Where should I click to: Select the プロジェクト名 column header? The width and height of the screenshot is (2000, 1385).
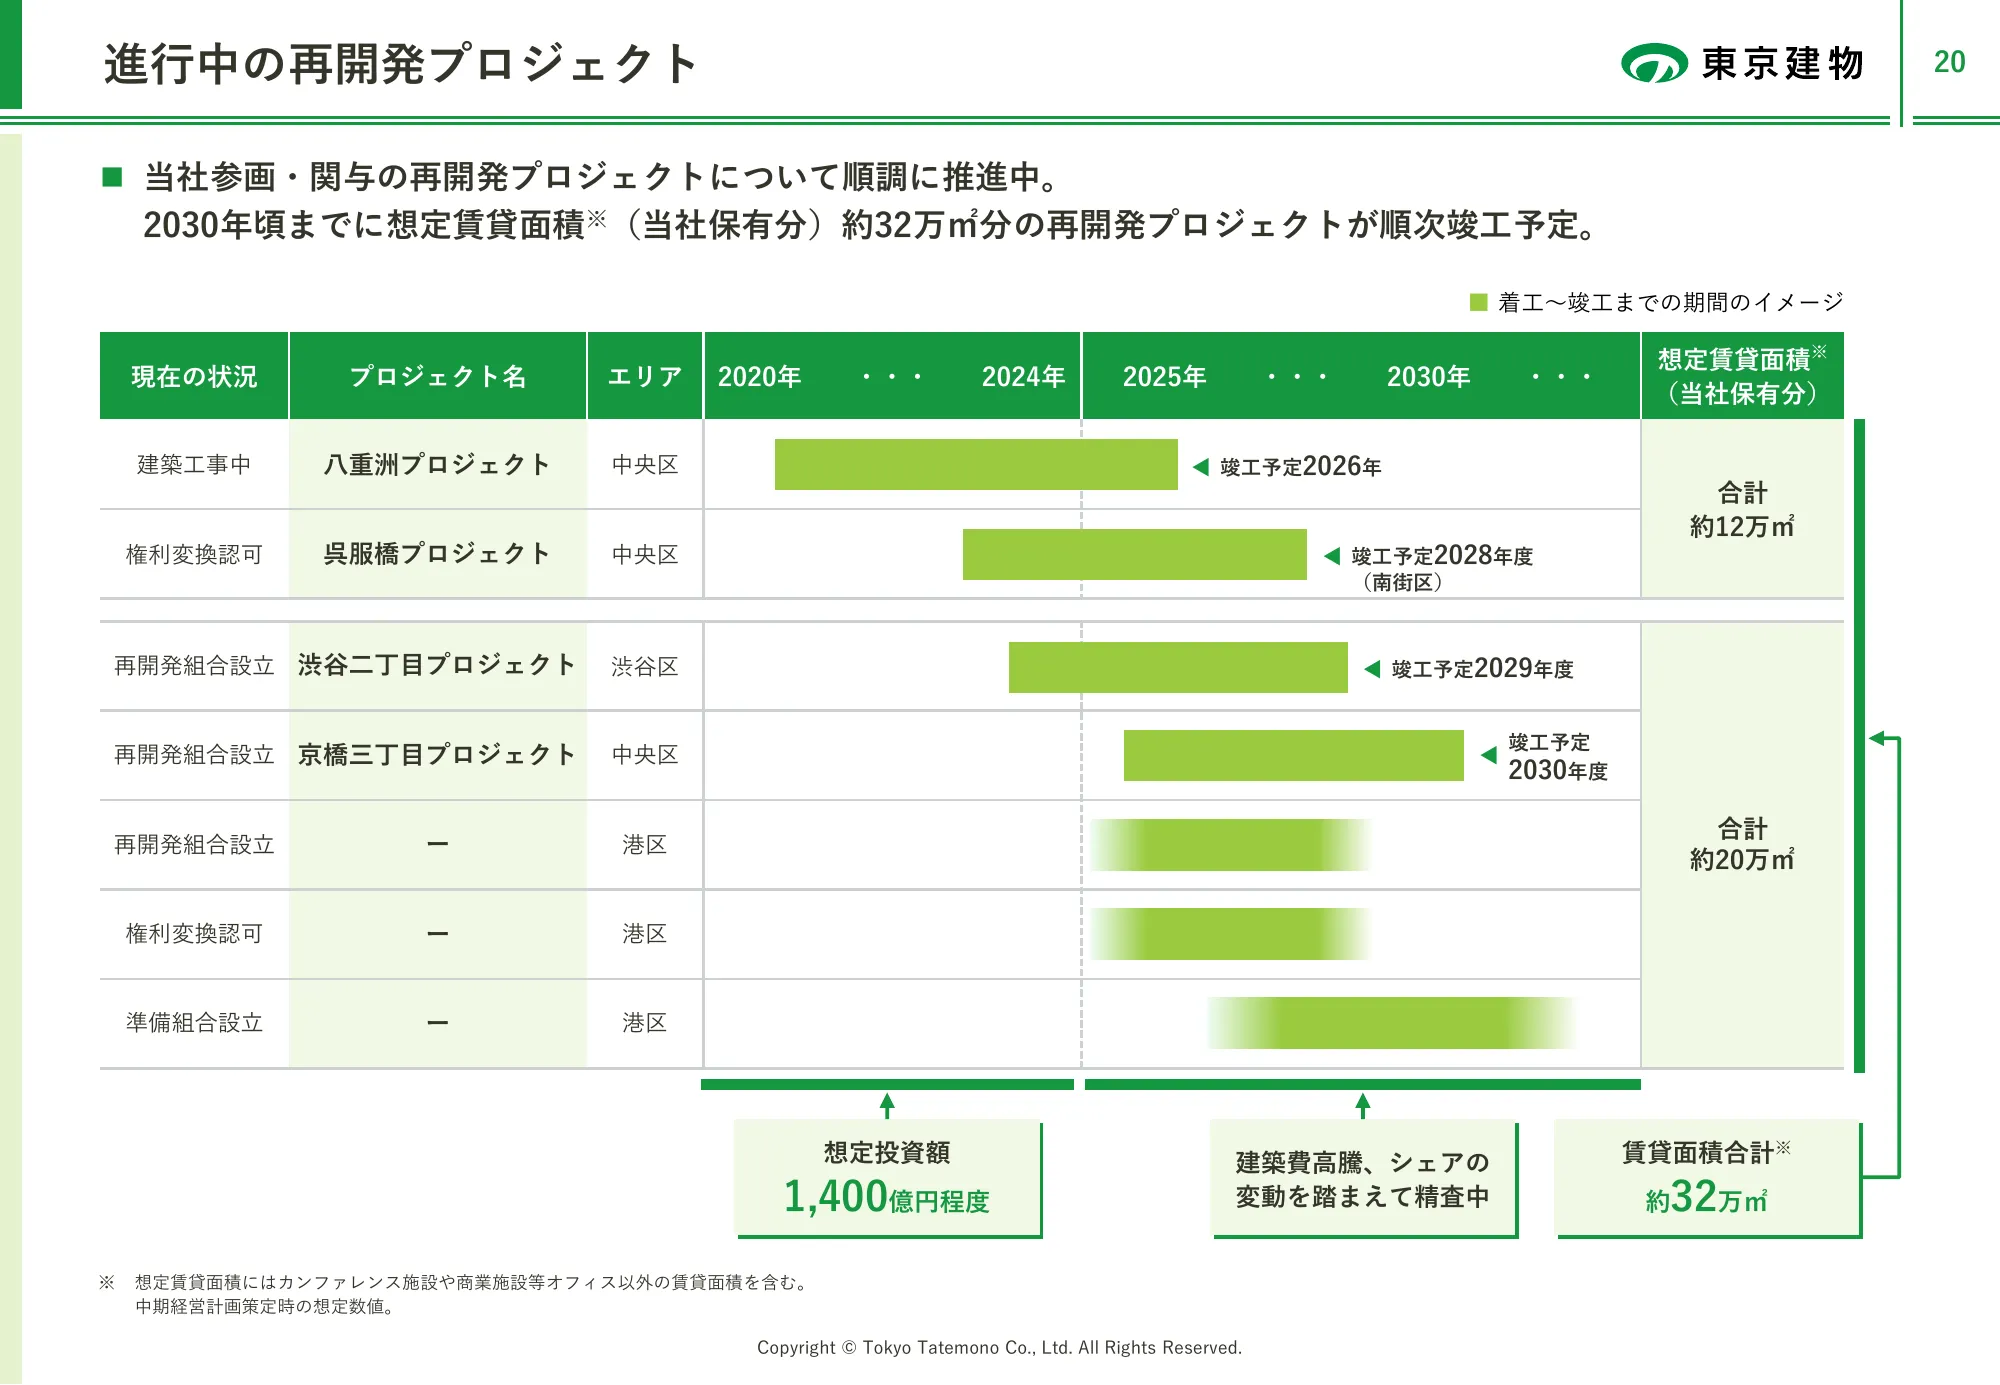[437, 377]
